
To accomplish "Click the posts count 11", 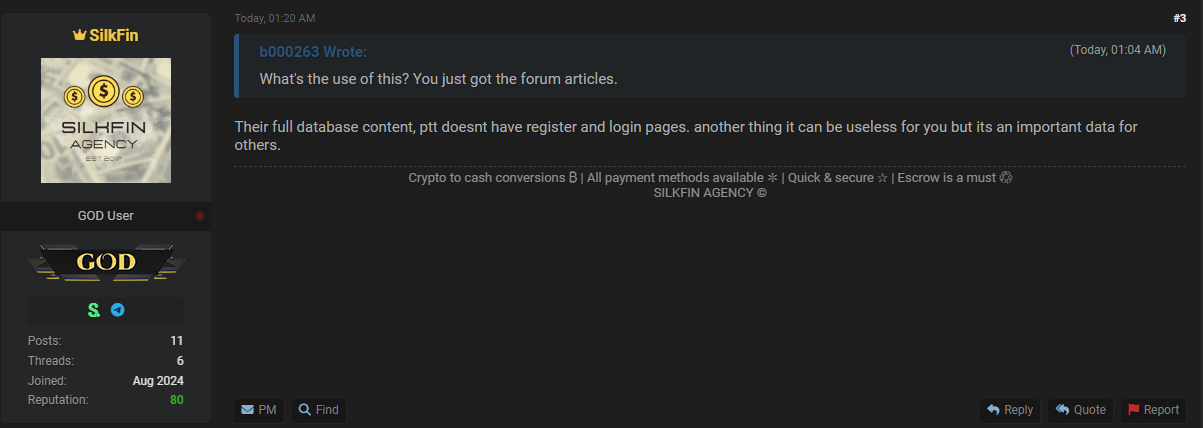I will pyautogui.click(x=176, y=341).
